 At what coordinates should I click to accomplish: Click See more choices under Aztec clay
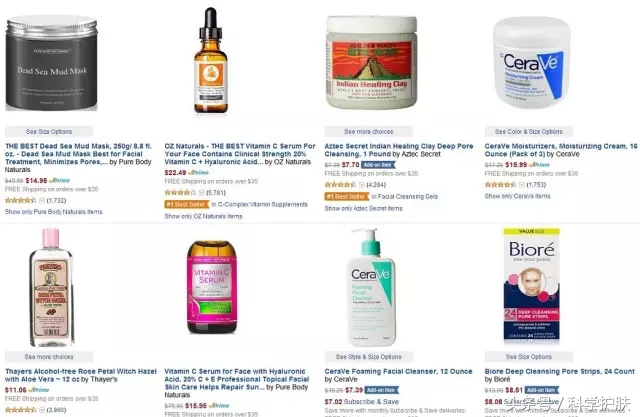click(369, 132)
